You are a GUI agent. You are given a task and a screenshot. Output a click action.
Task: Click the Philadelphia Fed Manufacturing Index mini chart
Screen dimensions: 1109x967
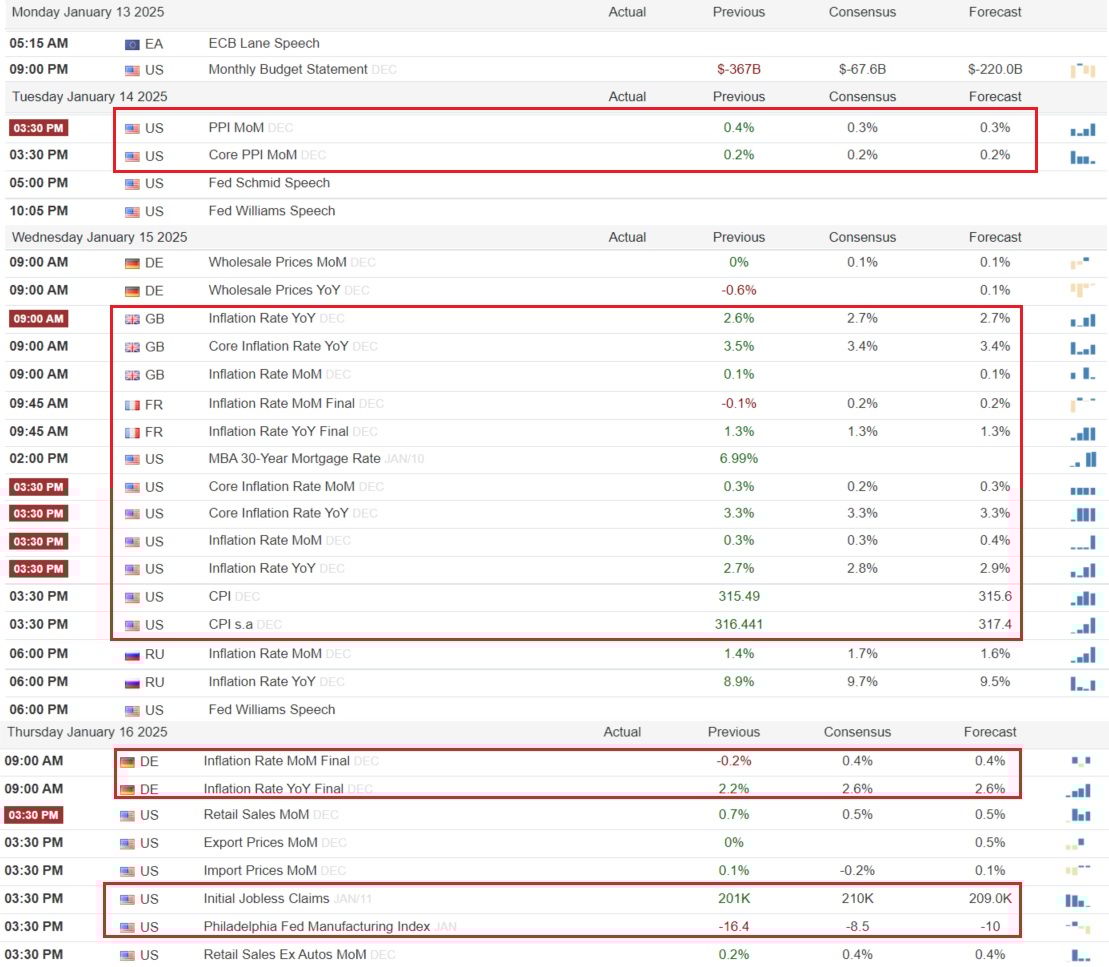tap(1077, 927)
